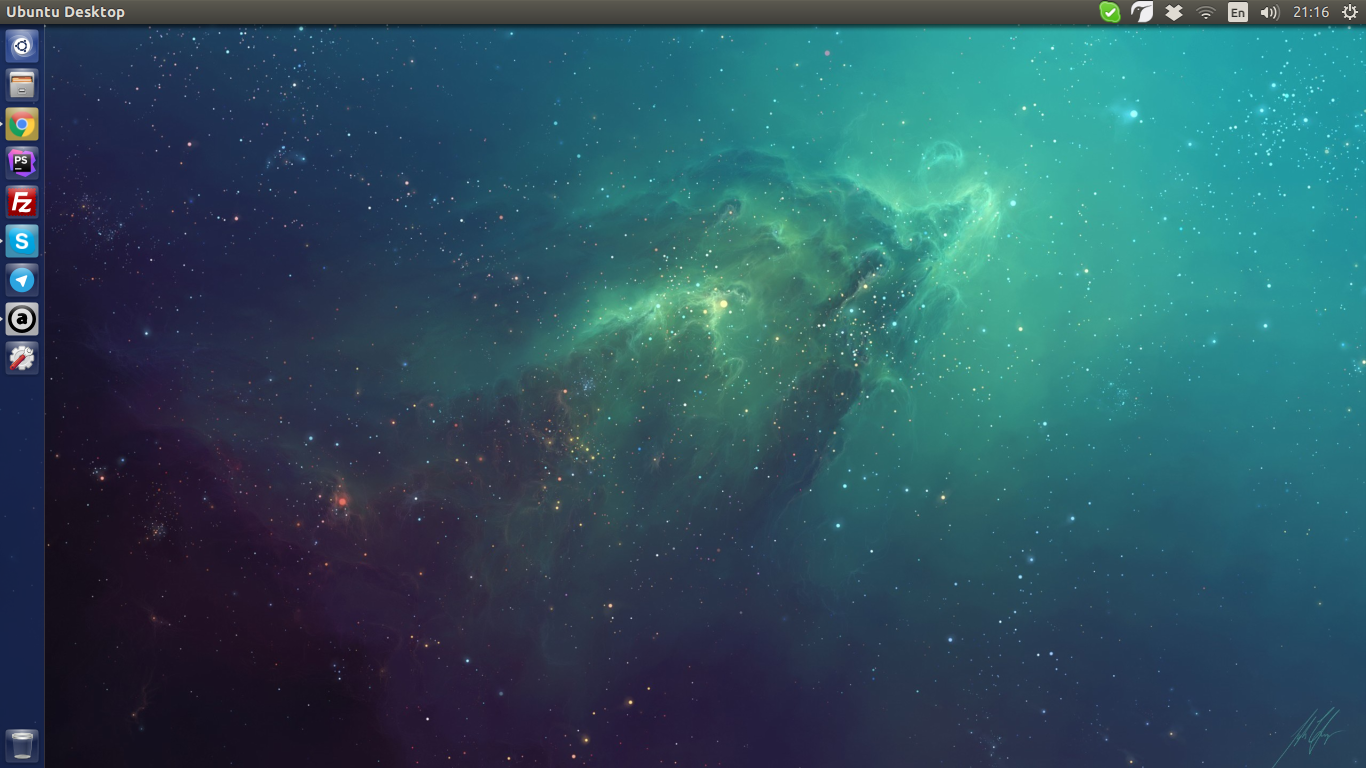Open the Files manager from launcher
Screen dimensions: 1366x768
point(22,85)
